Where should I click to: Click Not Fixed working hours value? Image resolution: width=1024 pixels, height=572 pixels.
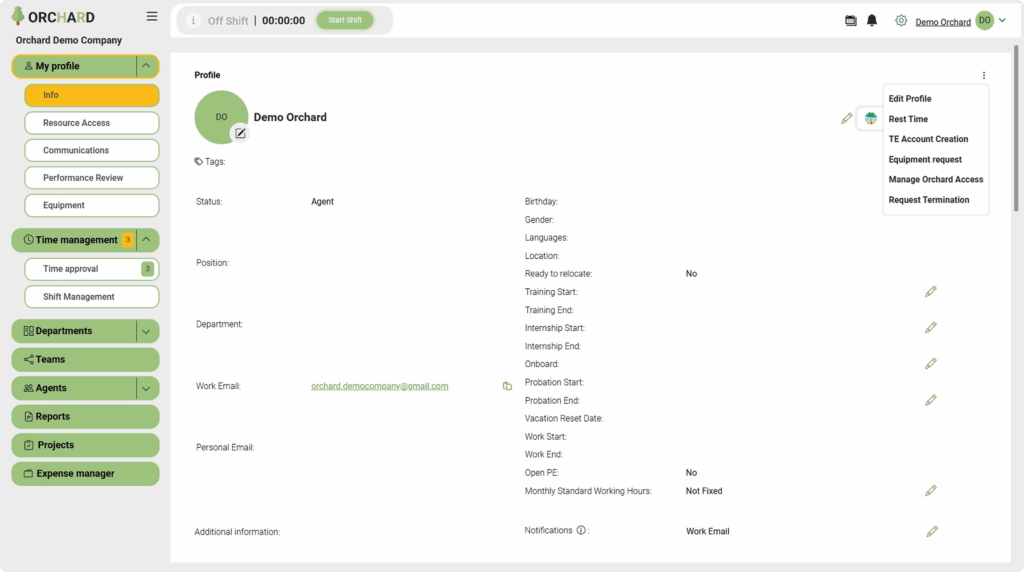704,491
